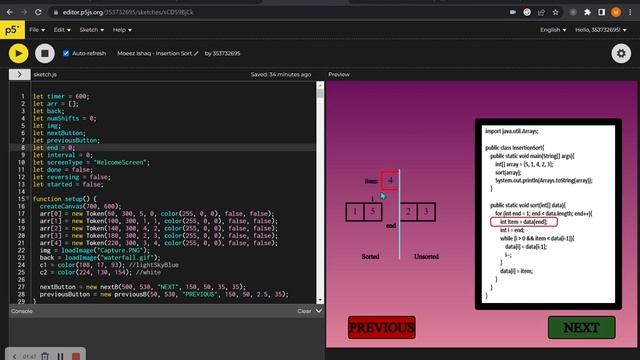Fold the setup function at line 15
Screen dimensions: 640x360
(x=28, y=199)
